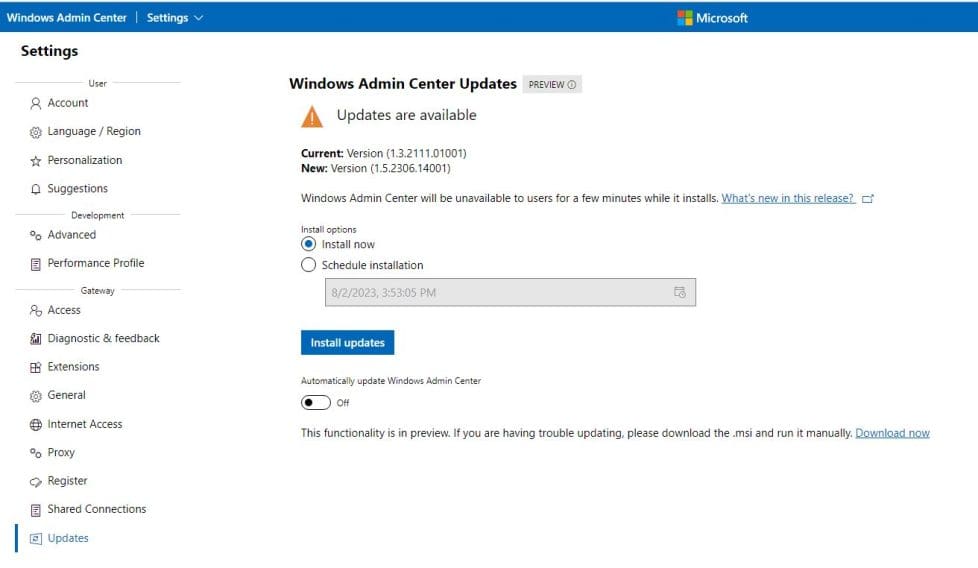Click the Updates are available heading
978x568 pixels.
pos(407,115)
